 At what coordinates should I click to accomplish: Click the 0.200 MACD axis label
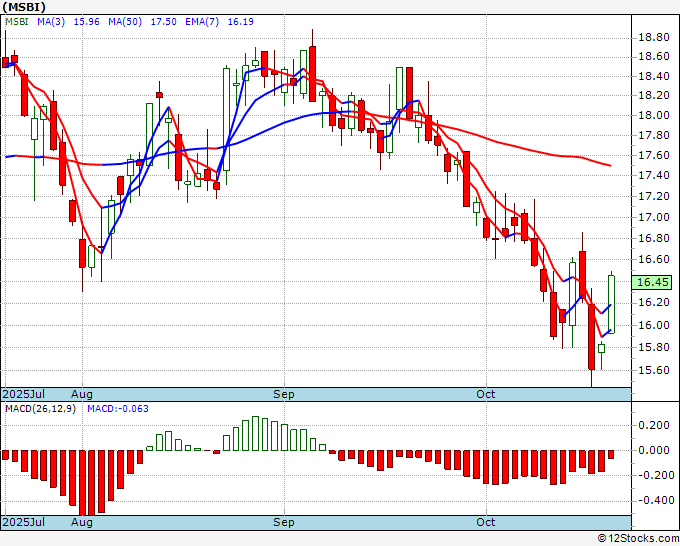[x=654, y=425]
